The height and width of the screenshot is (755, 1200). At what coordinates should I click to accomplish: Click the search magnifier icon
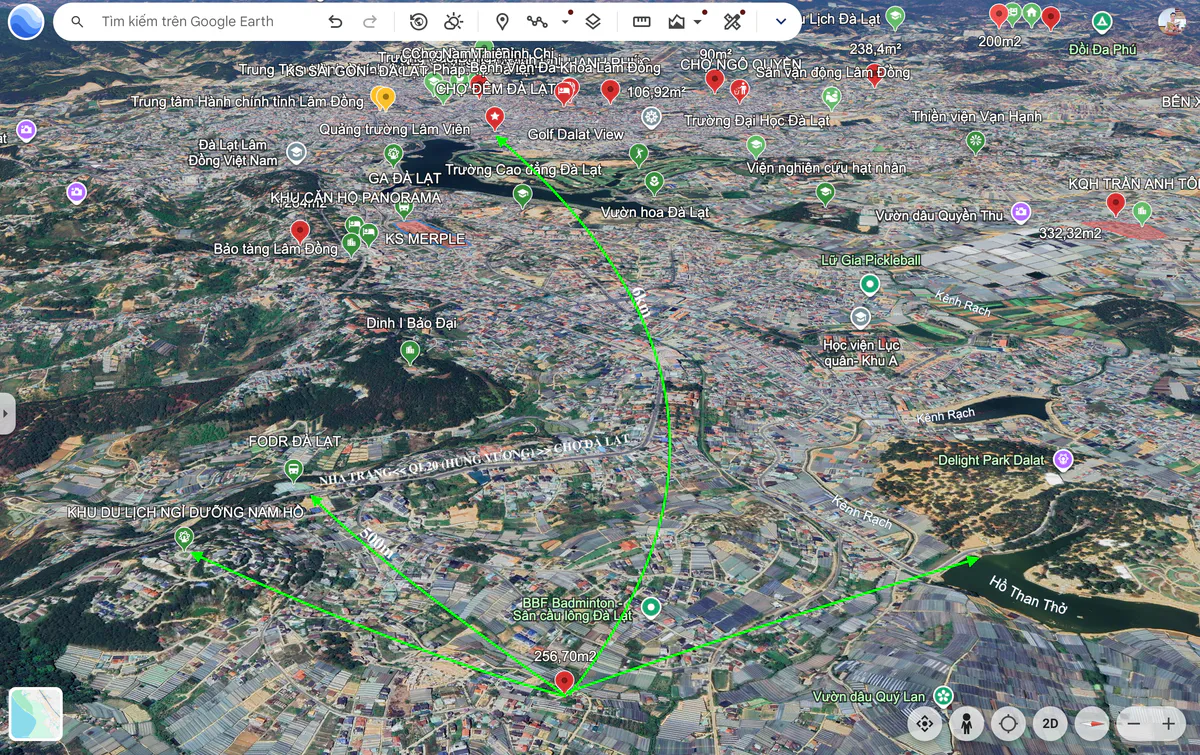coord(77,21)
